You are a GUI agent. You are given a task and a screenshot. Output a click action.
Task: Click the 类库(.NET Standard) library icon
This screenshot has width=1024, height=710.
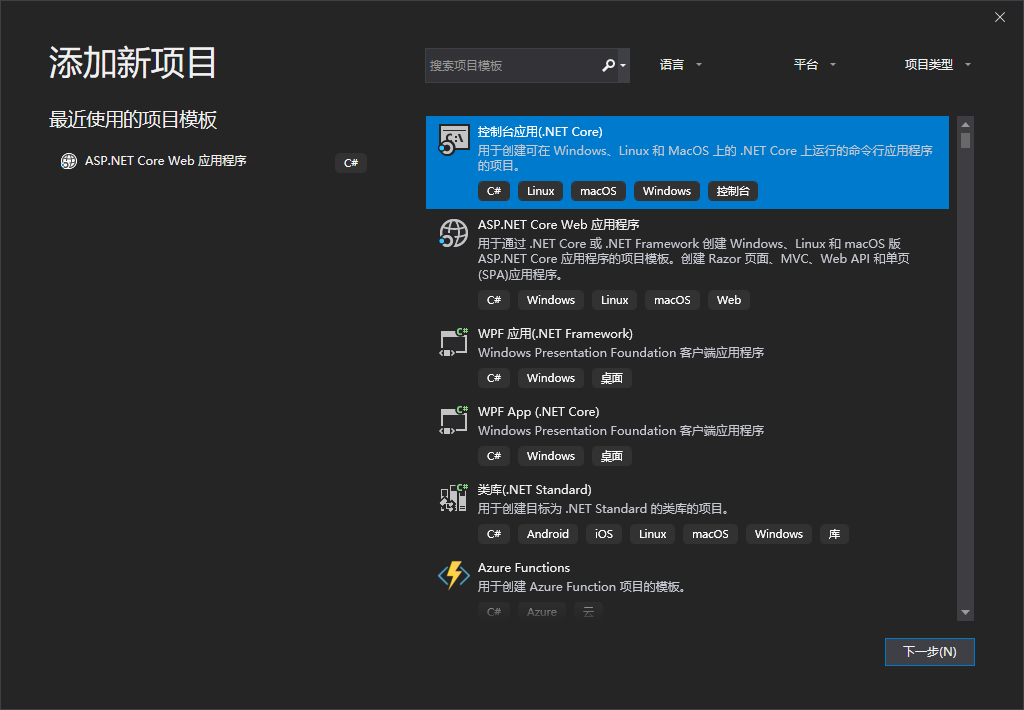coord(453,498)
